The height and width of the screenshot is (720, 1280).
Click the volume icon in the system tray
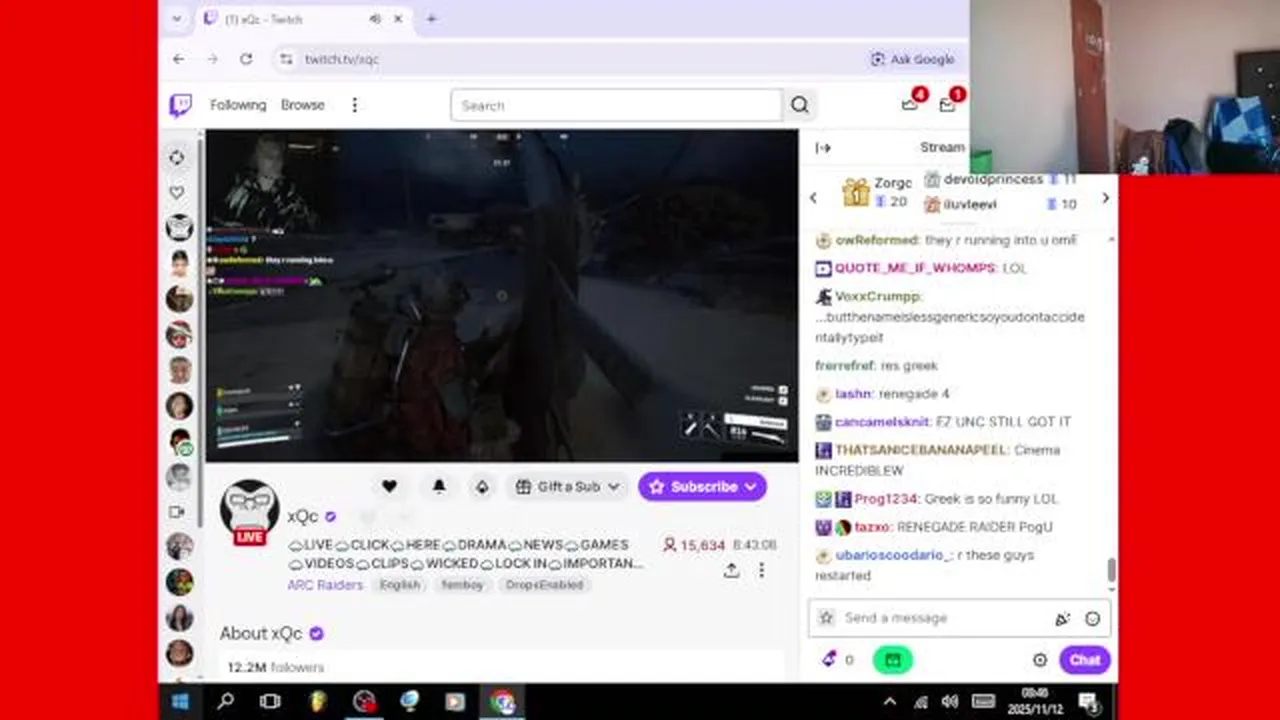coord(949,702)
